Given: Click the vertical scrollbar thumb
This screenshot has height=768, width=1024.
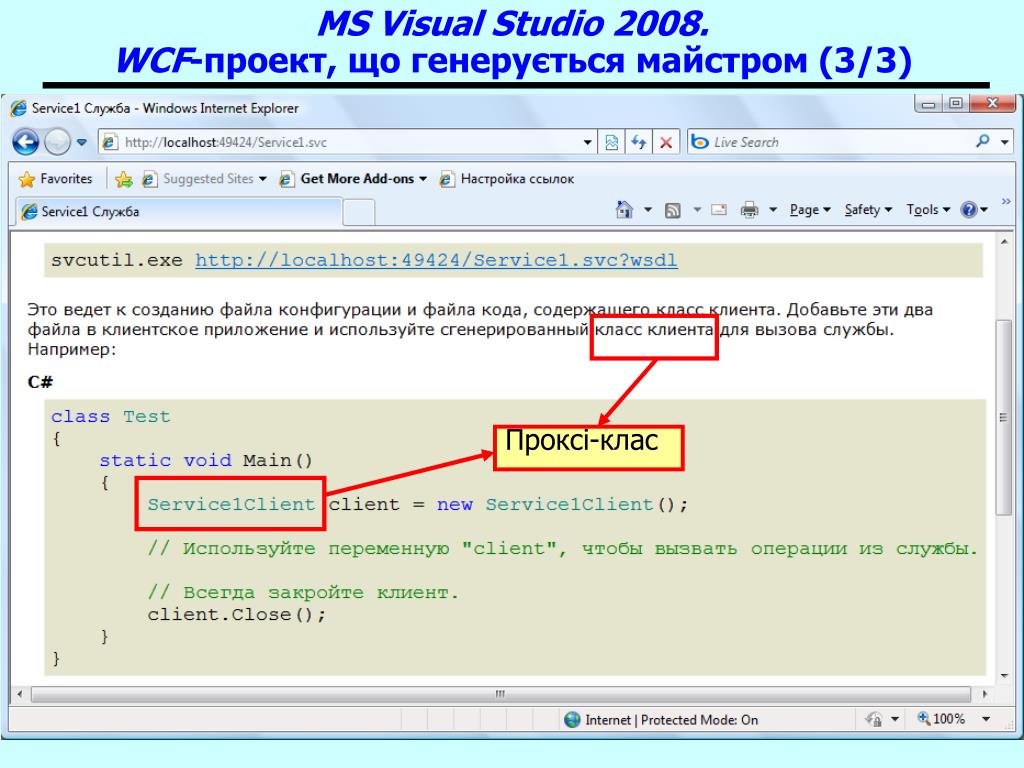Looking at the screenshot, I should pyautogui.click(x=1004, y=418).
